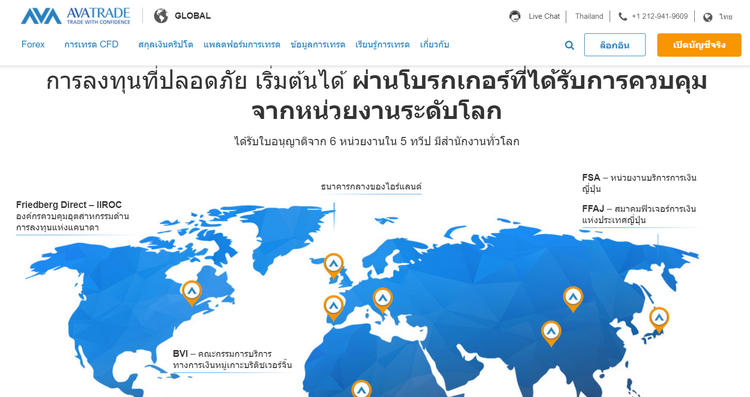This screenshot has height=397, width=750.
Task: Click the FSA Japan regulator label
Action: point(639,183)
